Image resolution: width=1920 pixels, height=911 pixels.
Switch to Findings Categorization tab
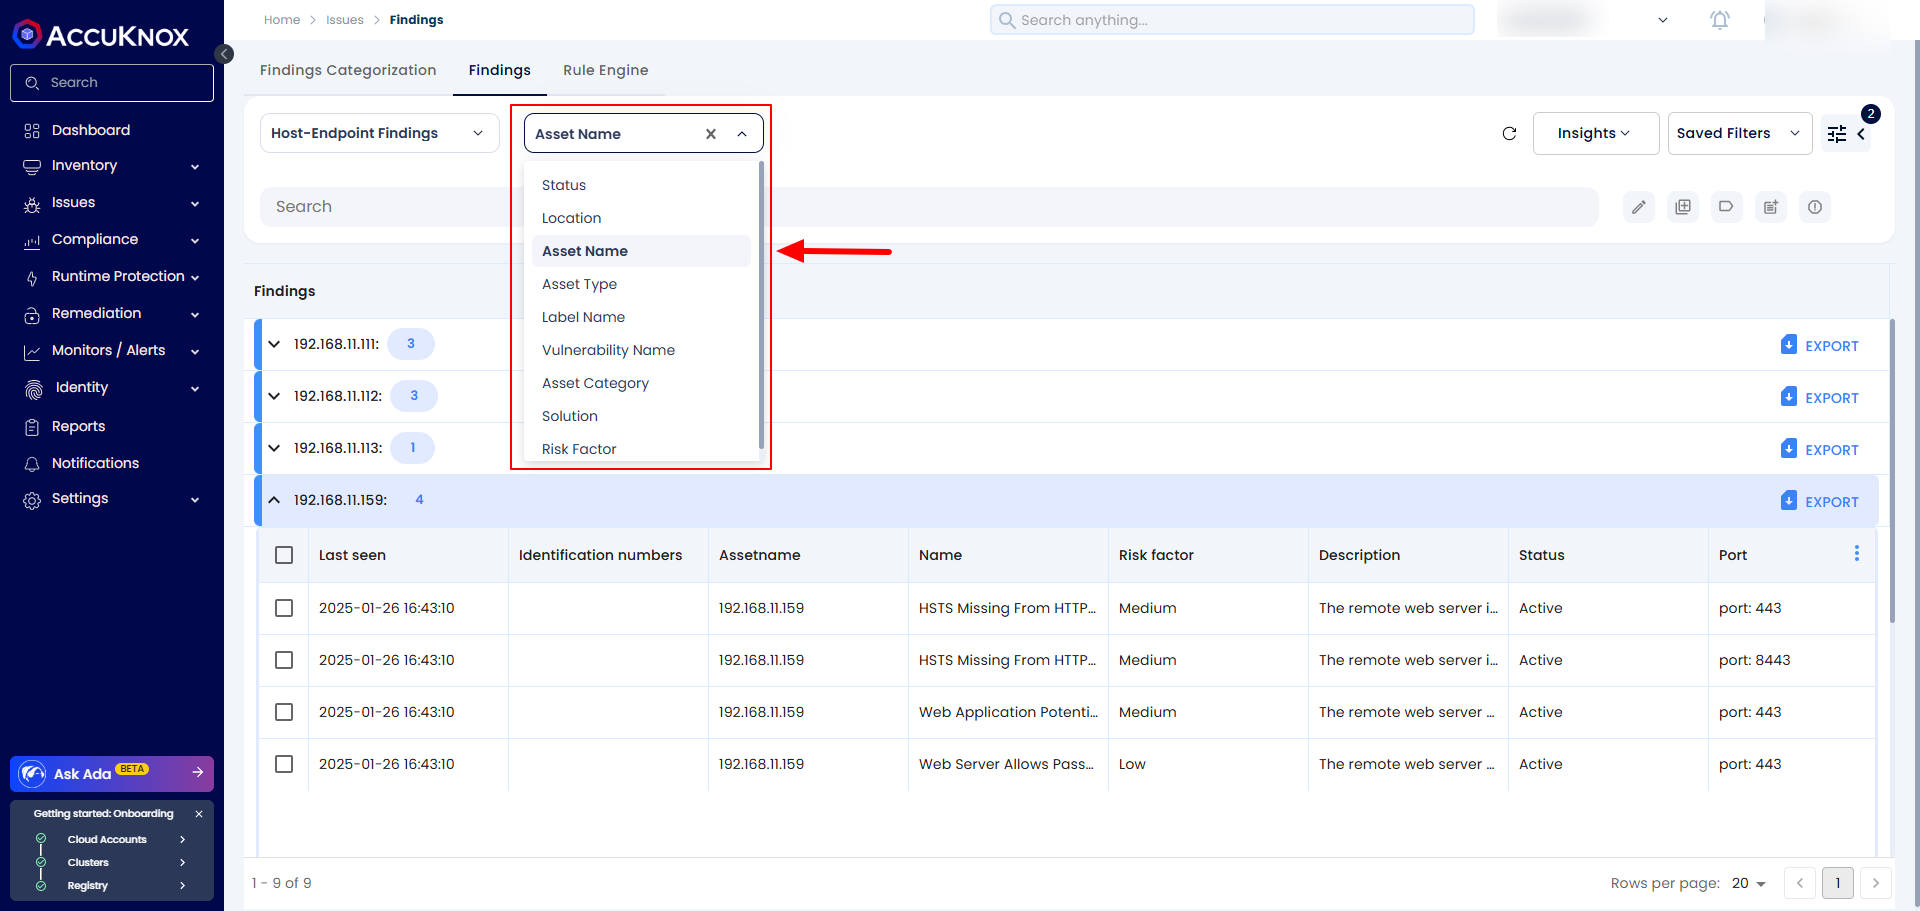[348, 70]
